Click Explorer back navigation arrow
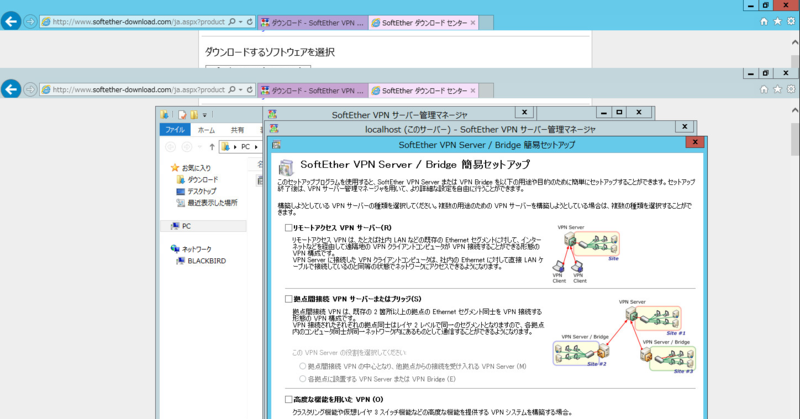This screenshot has width=800, height=419. (170, 147)
